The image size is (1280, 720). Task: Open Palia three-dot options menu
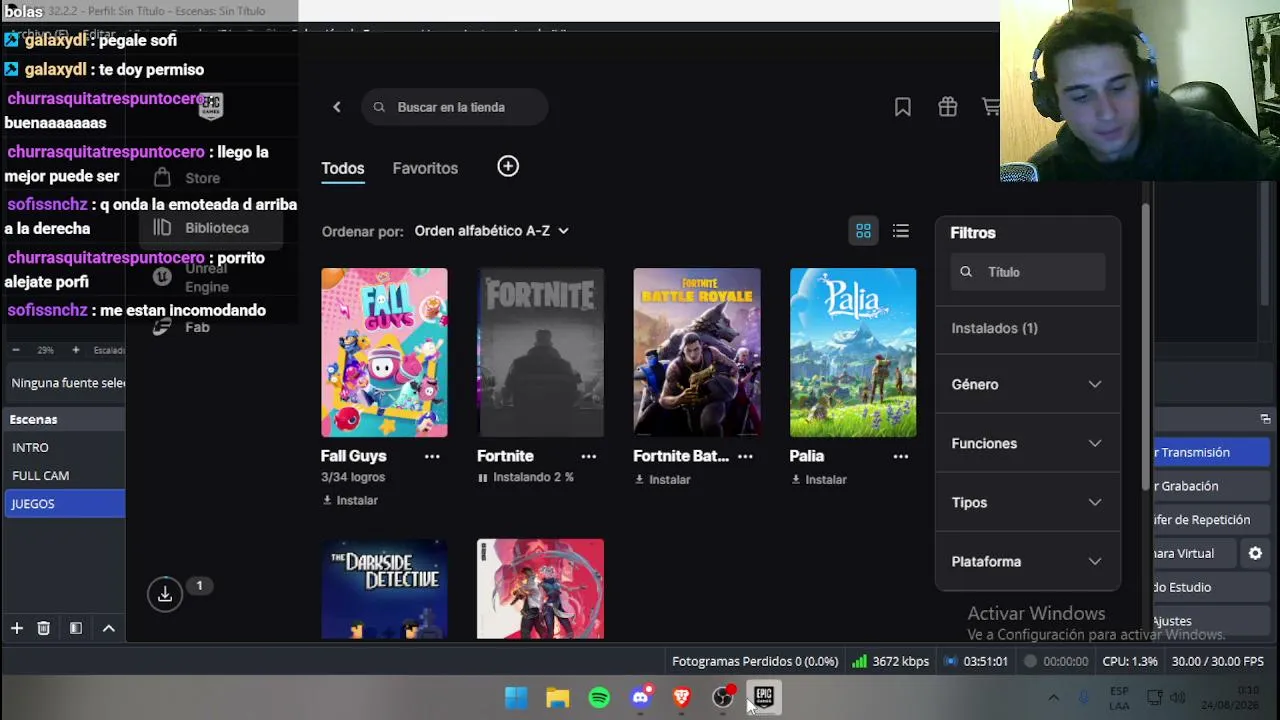[901, 456]
